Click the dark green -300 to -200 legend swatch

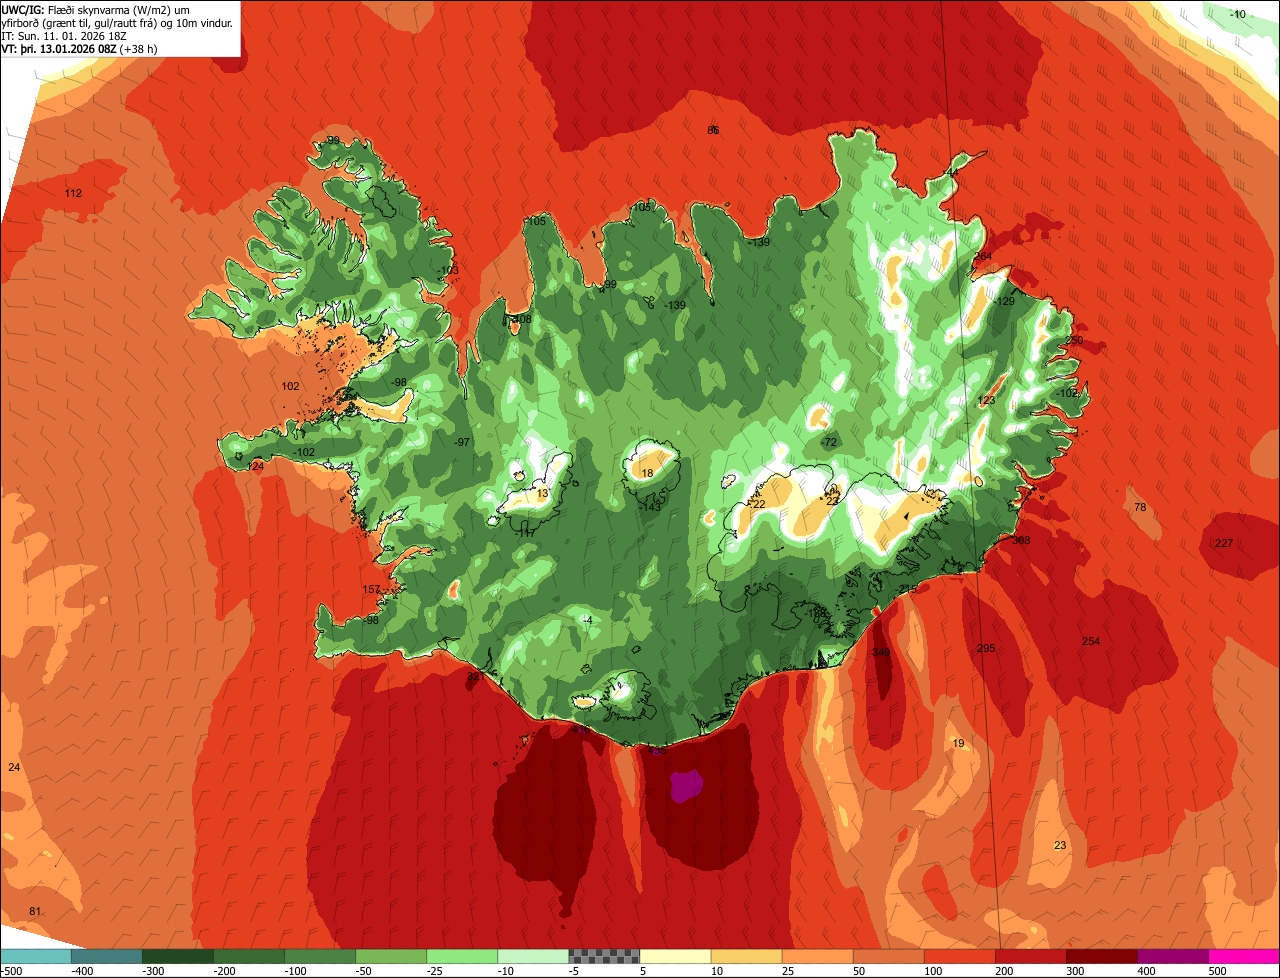[248, 956]
